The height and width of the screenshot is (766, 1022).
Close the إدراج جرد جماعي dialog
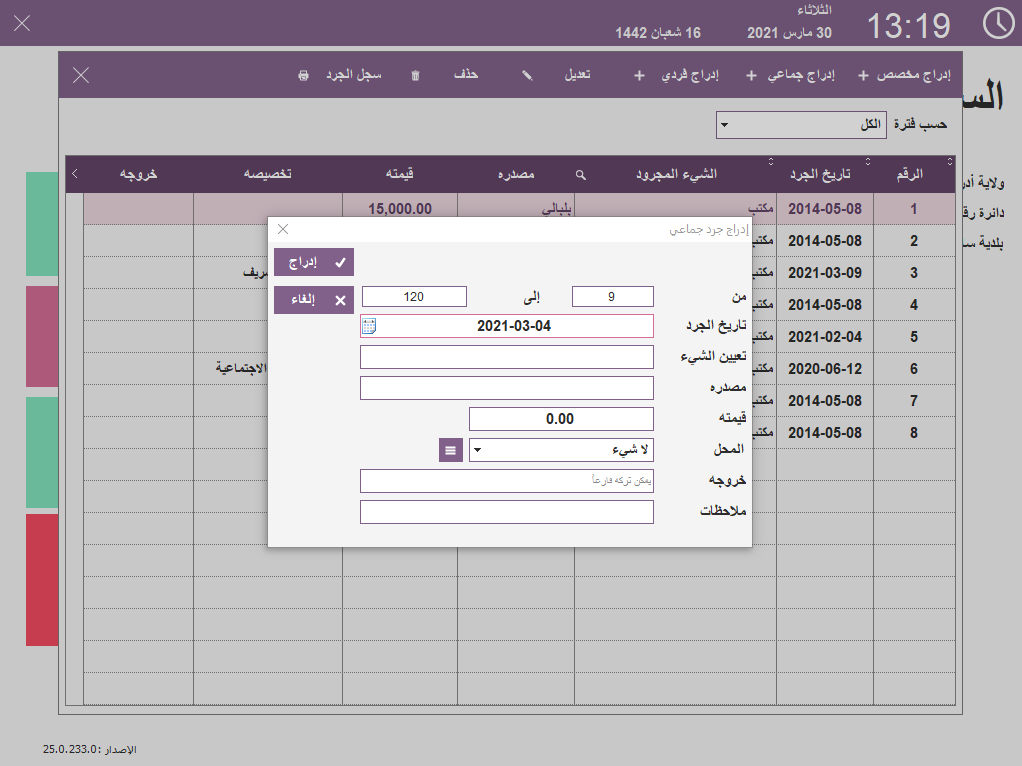pos(283,229)
